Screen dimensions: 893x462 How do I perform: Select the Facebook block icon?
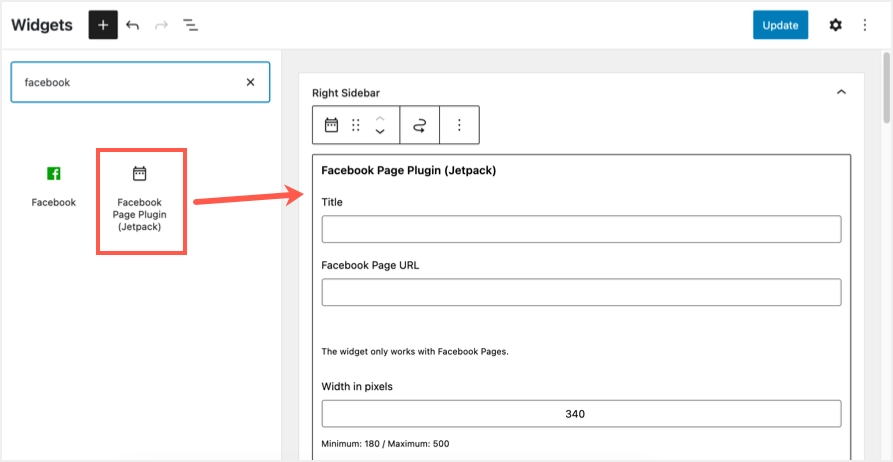pyautogui.click(x=54, y=174)
